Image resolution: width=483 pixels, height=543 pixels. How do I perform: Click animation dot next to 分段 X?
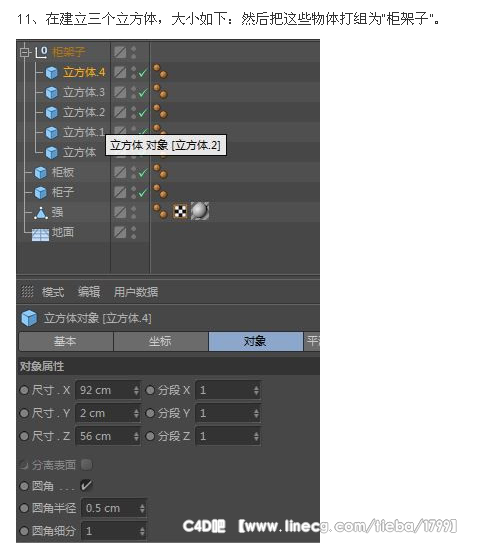150,390
